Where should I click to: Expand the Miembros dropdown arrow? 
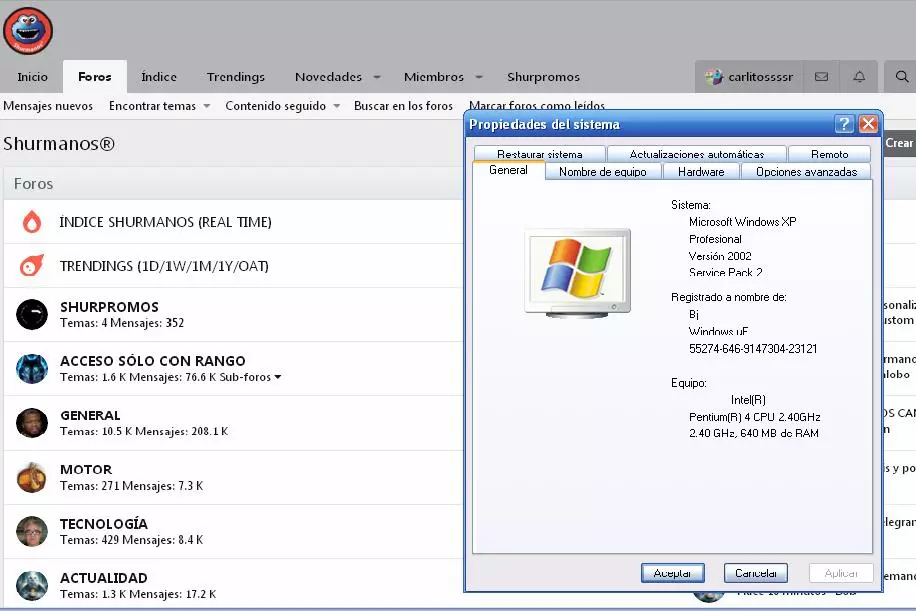479,77
